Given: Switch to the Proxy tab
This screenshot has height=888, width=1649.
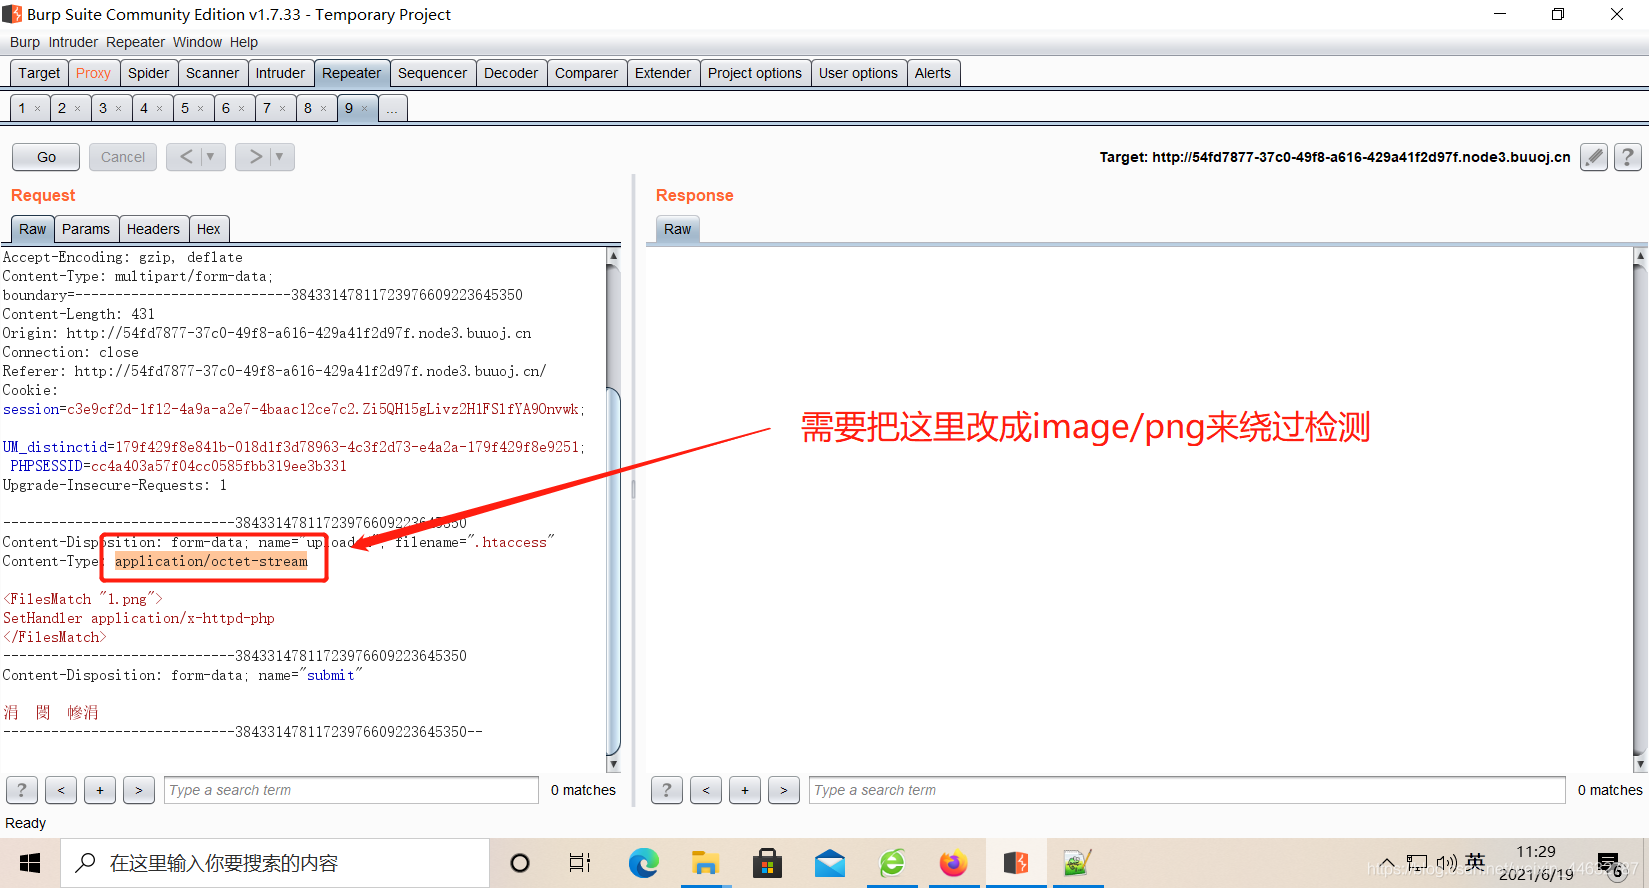Looking at the screenshot, I should point(93,73).
